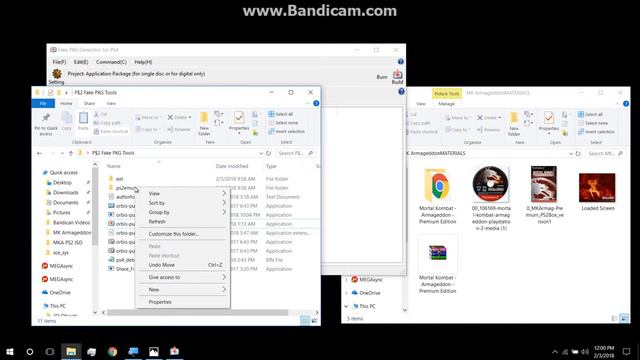Click Copy path in PS2 Fake PKG Tools ribbon
640x360 pixels.
click(x=107, y=122)
